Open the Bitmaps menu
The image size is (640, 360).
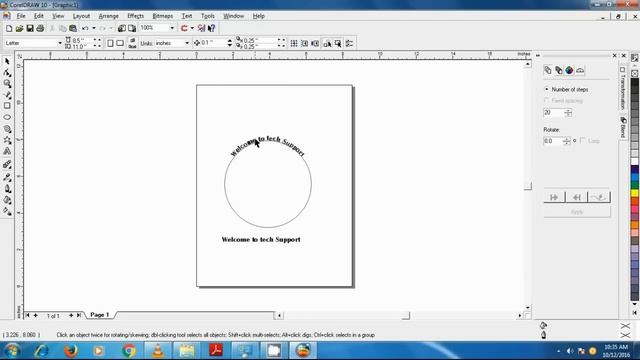[x=162, y=16]
